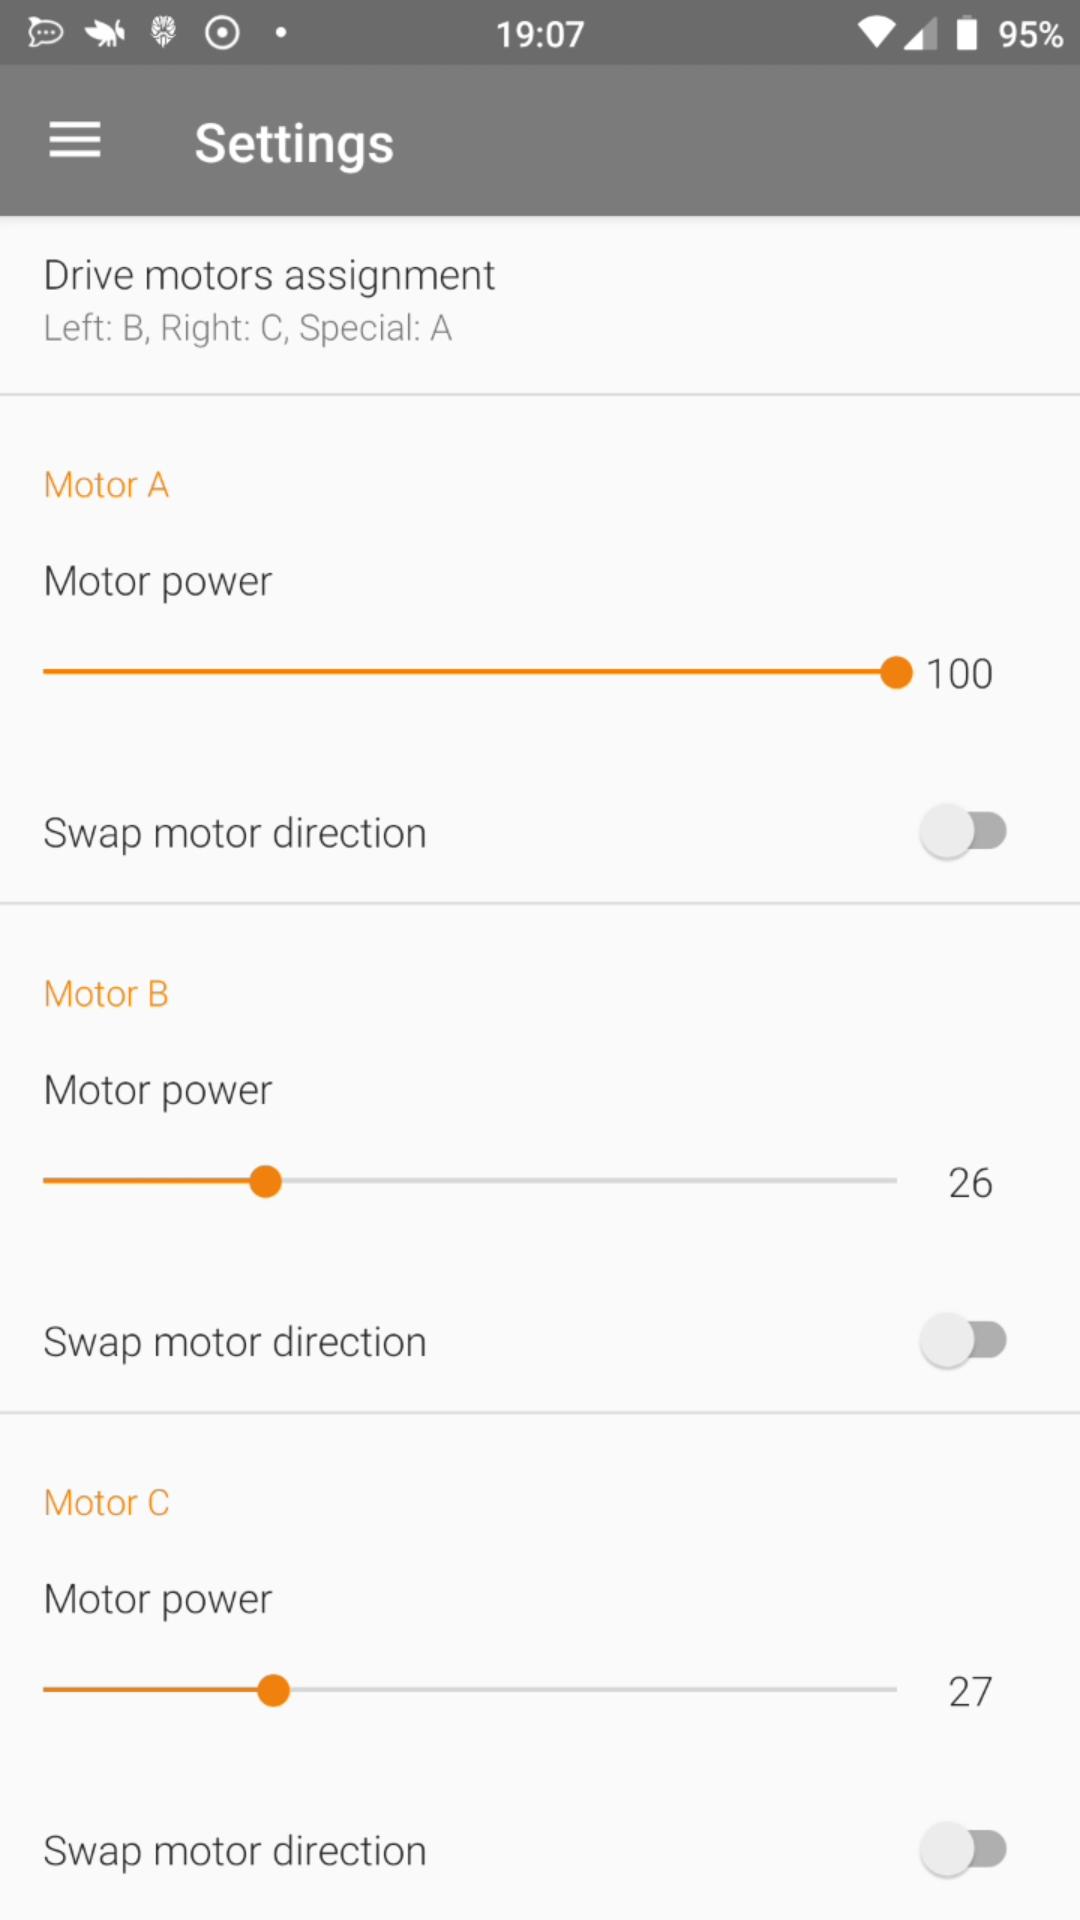The image size is (1080, 1920).
Task: Click the Motor A power slider handle
Action: pos(896,673)
